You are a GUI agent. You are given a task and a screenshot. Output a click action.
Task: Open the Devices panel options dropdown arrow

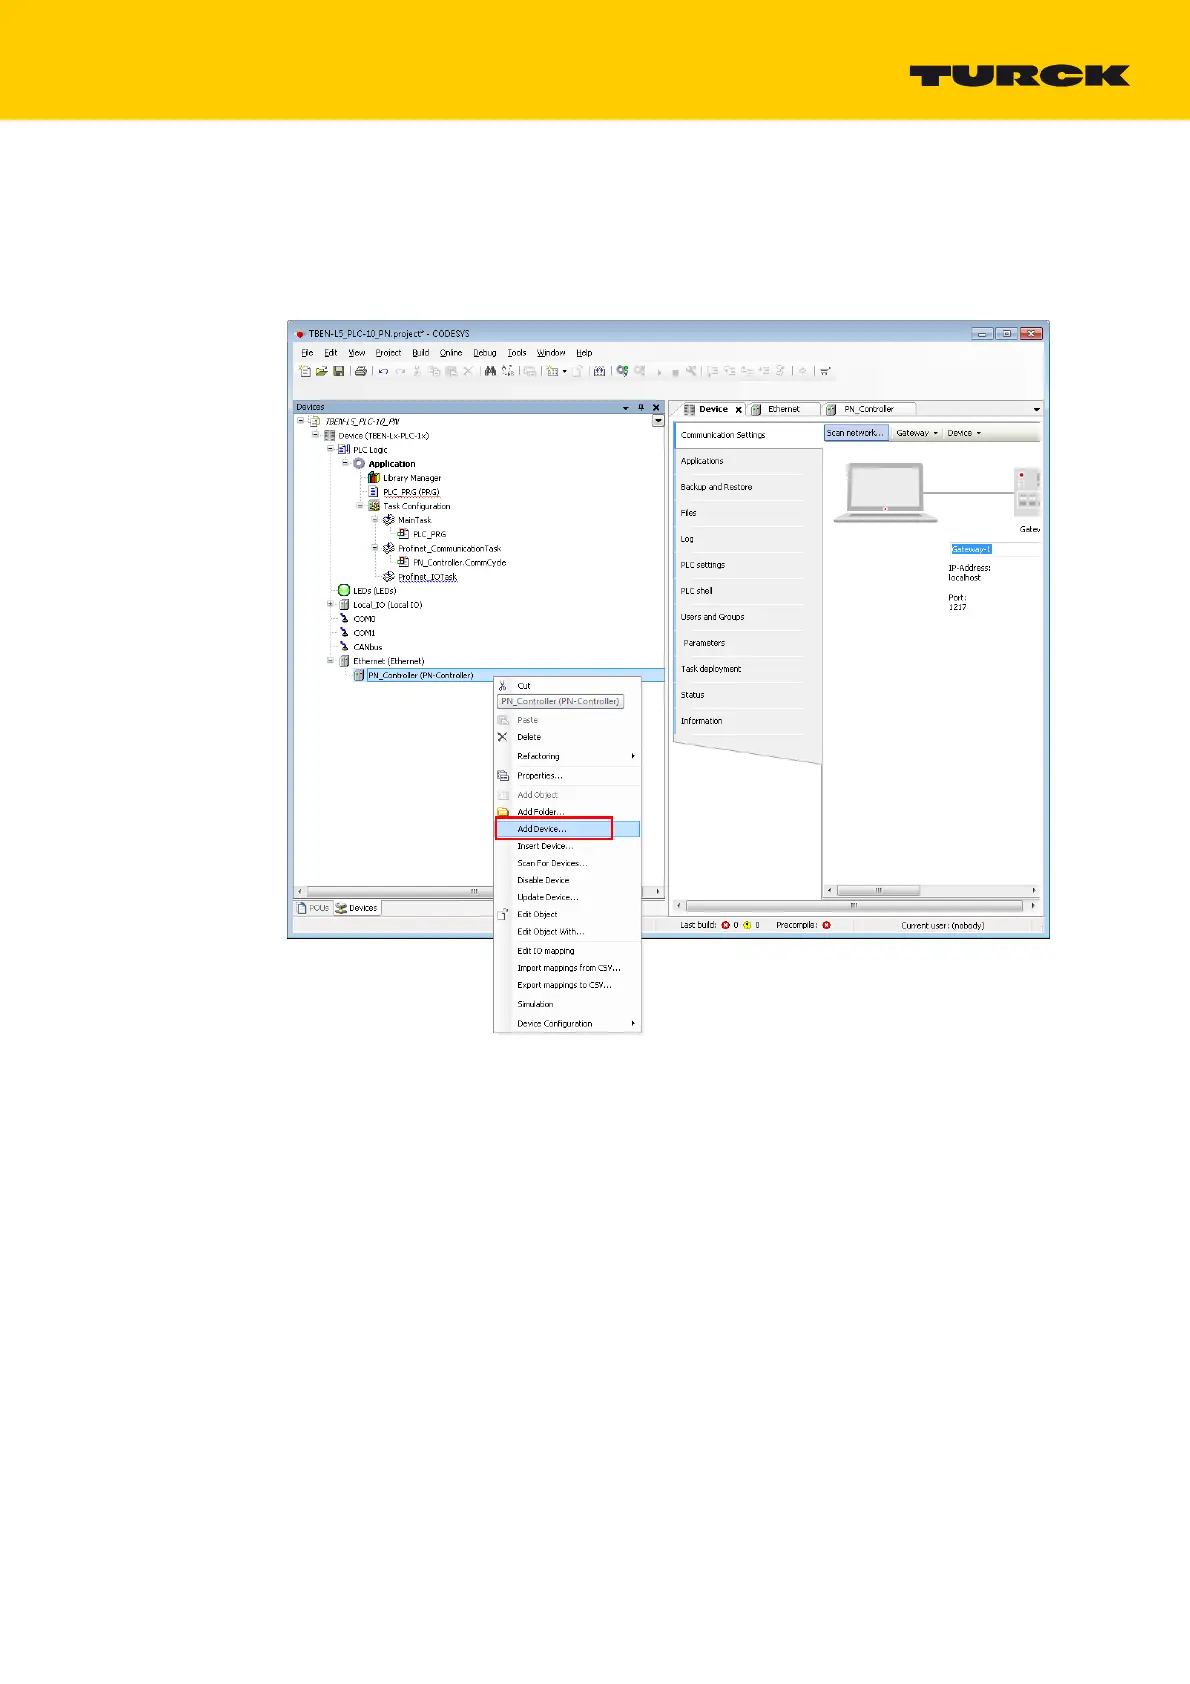pyautogui.click(x=626, y=407)
